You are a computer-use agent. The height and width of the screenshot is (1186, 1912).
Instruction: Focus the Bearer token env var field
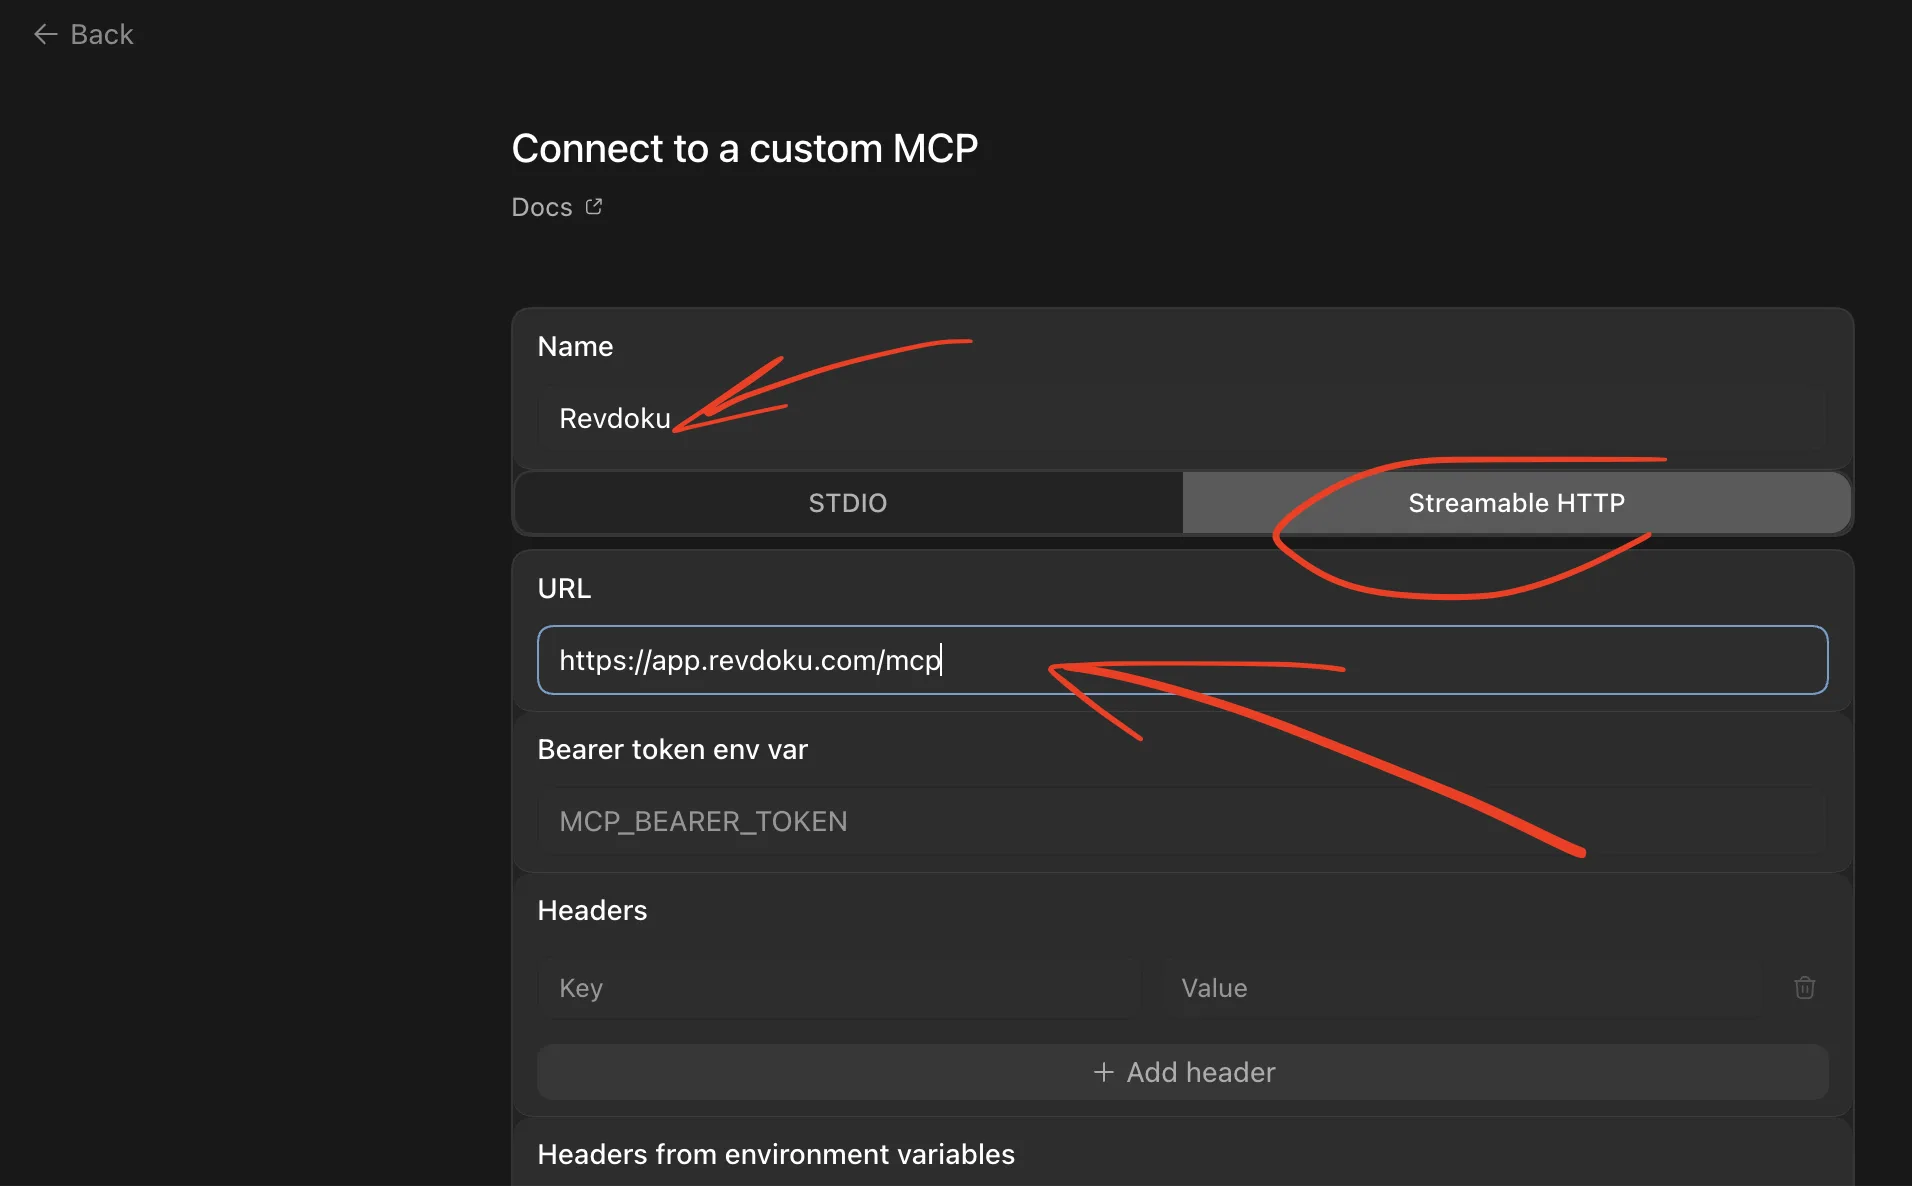1182,821
